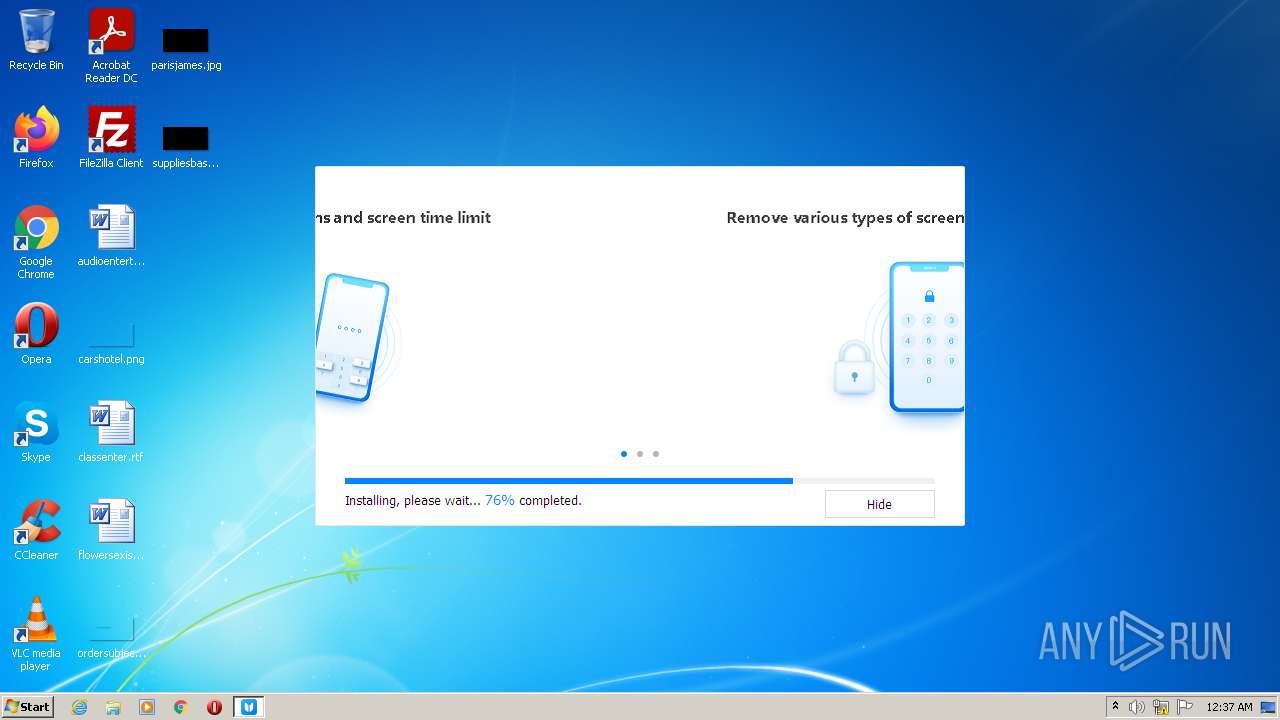
Task: Click the tilted phone passcode illustration
Action: pyautogui.click(x=353, y=338)
